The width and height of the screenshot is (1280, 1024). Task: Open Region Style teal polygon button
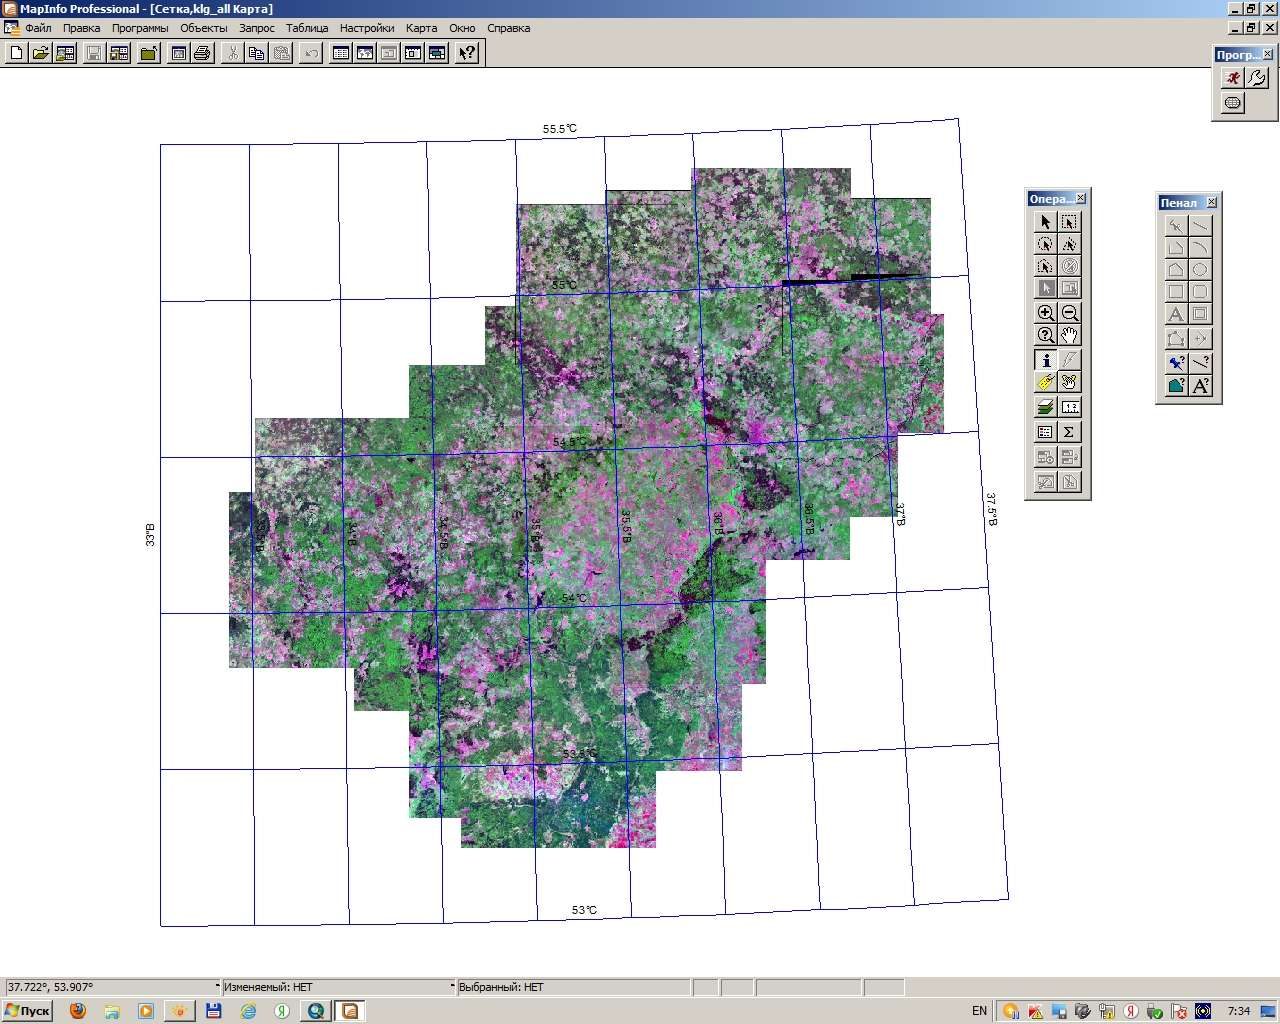(x=1176, y=385)
